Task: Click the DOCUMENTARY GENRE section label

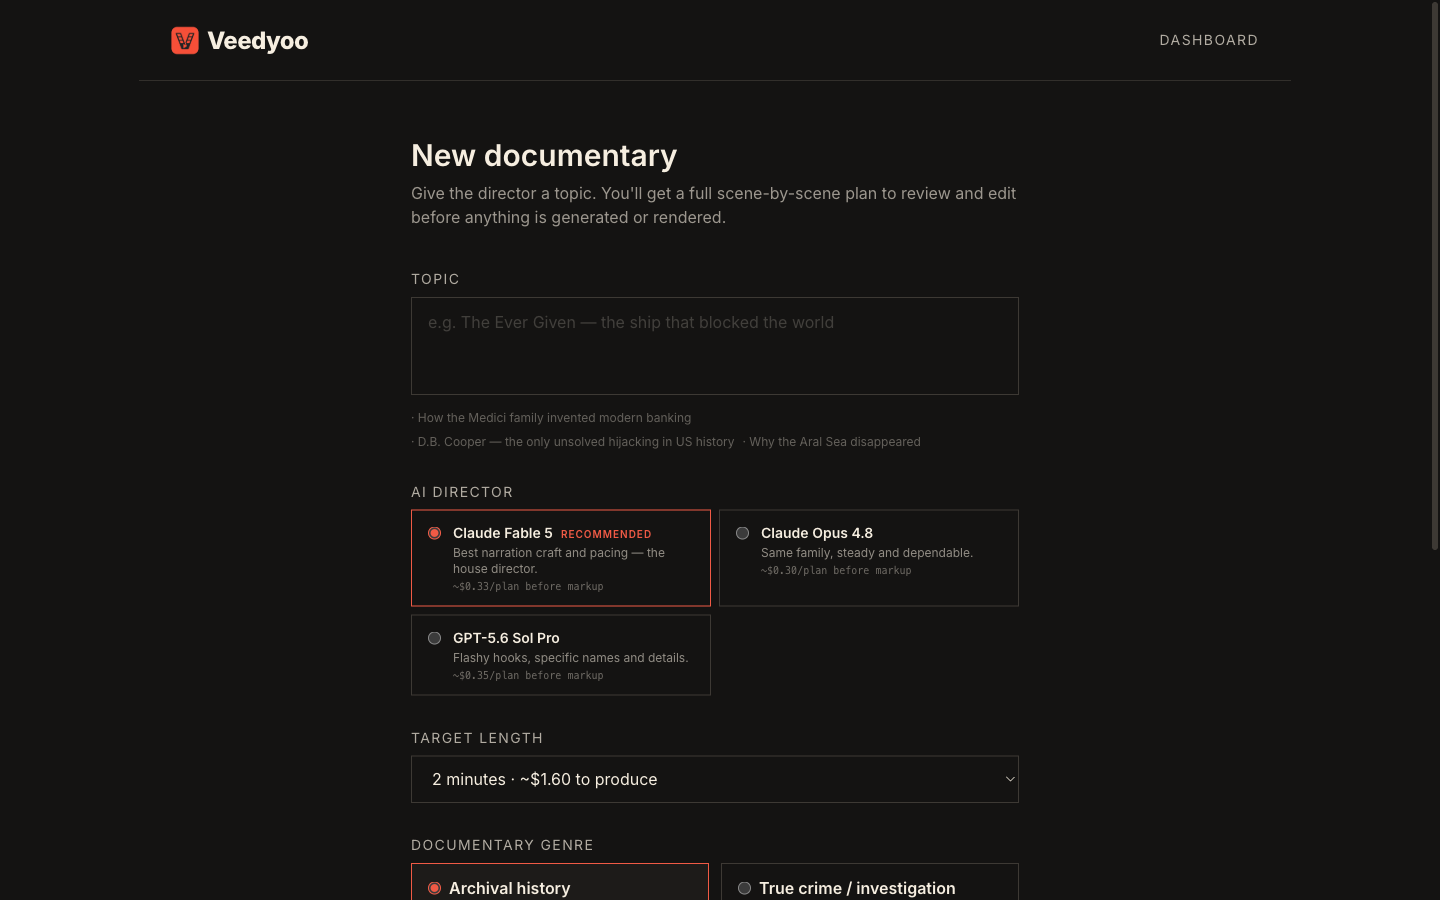Action: coord(502,845)
